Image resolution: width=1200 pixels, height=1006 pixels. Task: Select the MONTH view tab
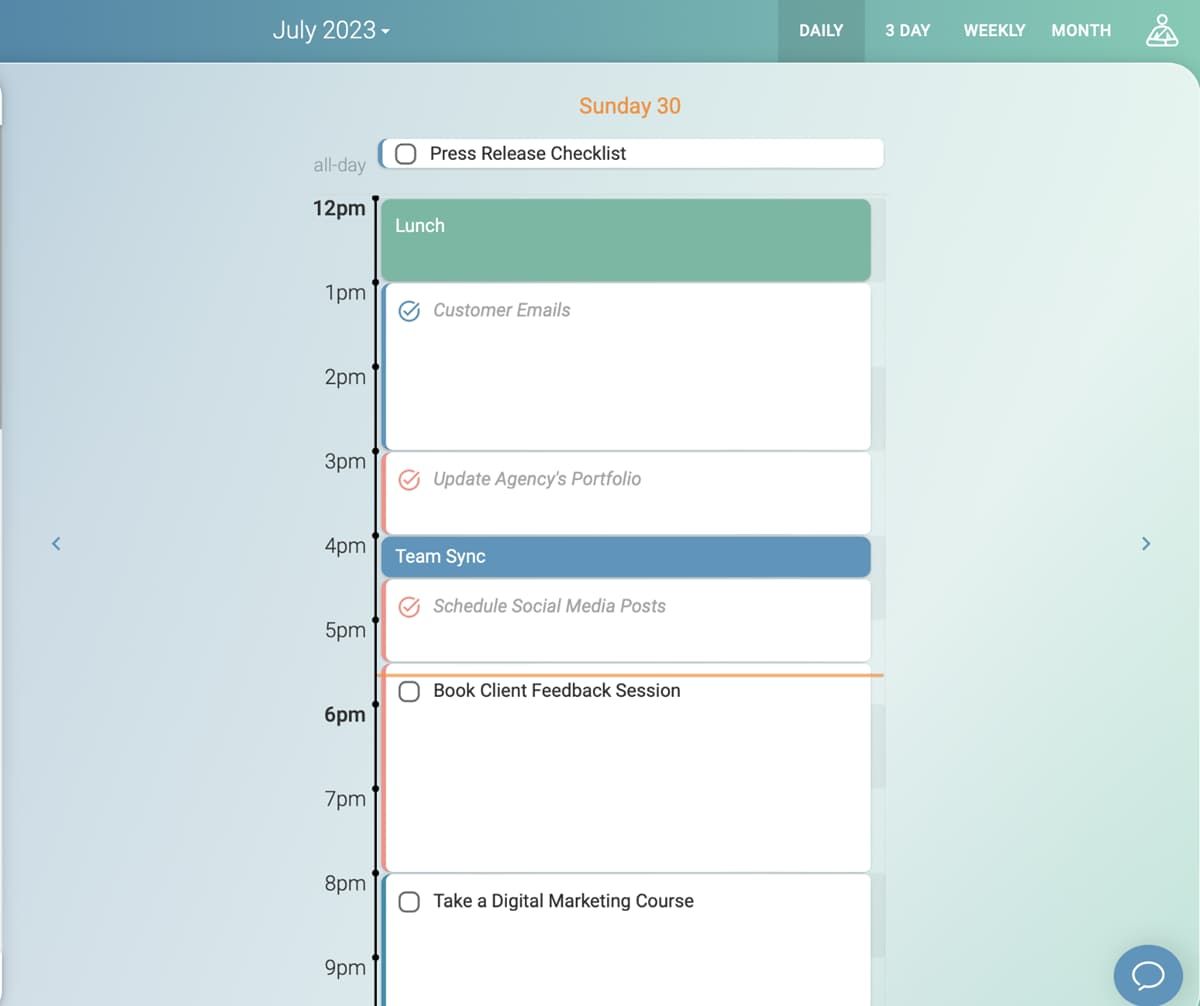tap(1080, 31)
